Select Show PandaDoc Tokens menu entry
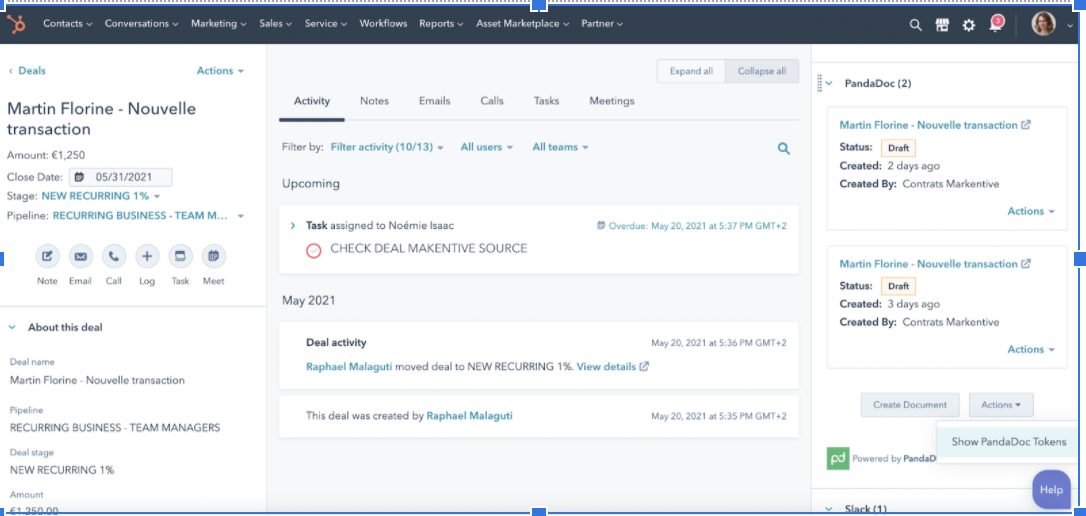 tap(1009, 442)
